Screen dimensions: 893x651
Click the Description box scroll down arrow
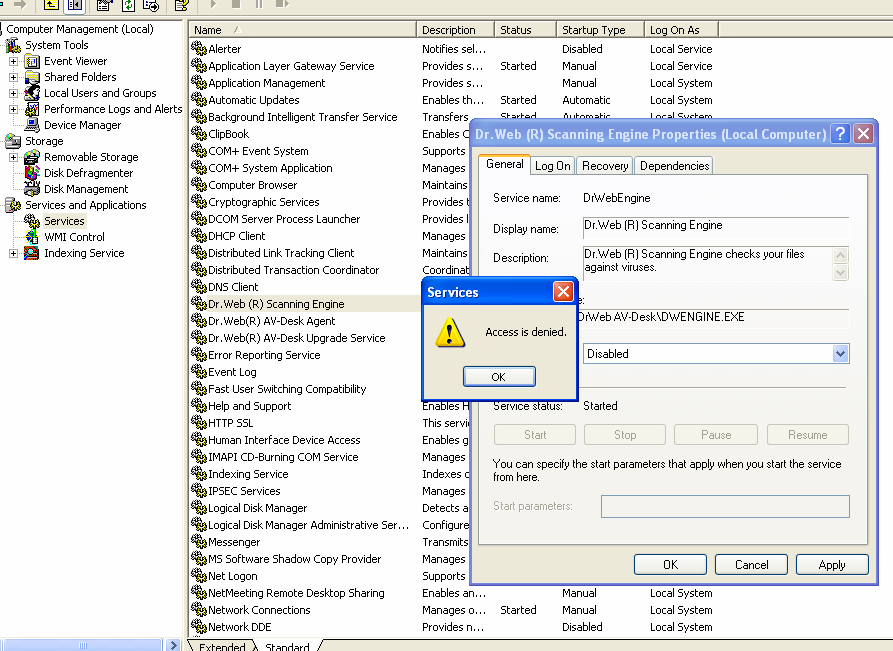840,273
